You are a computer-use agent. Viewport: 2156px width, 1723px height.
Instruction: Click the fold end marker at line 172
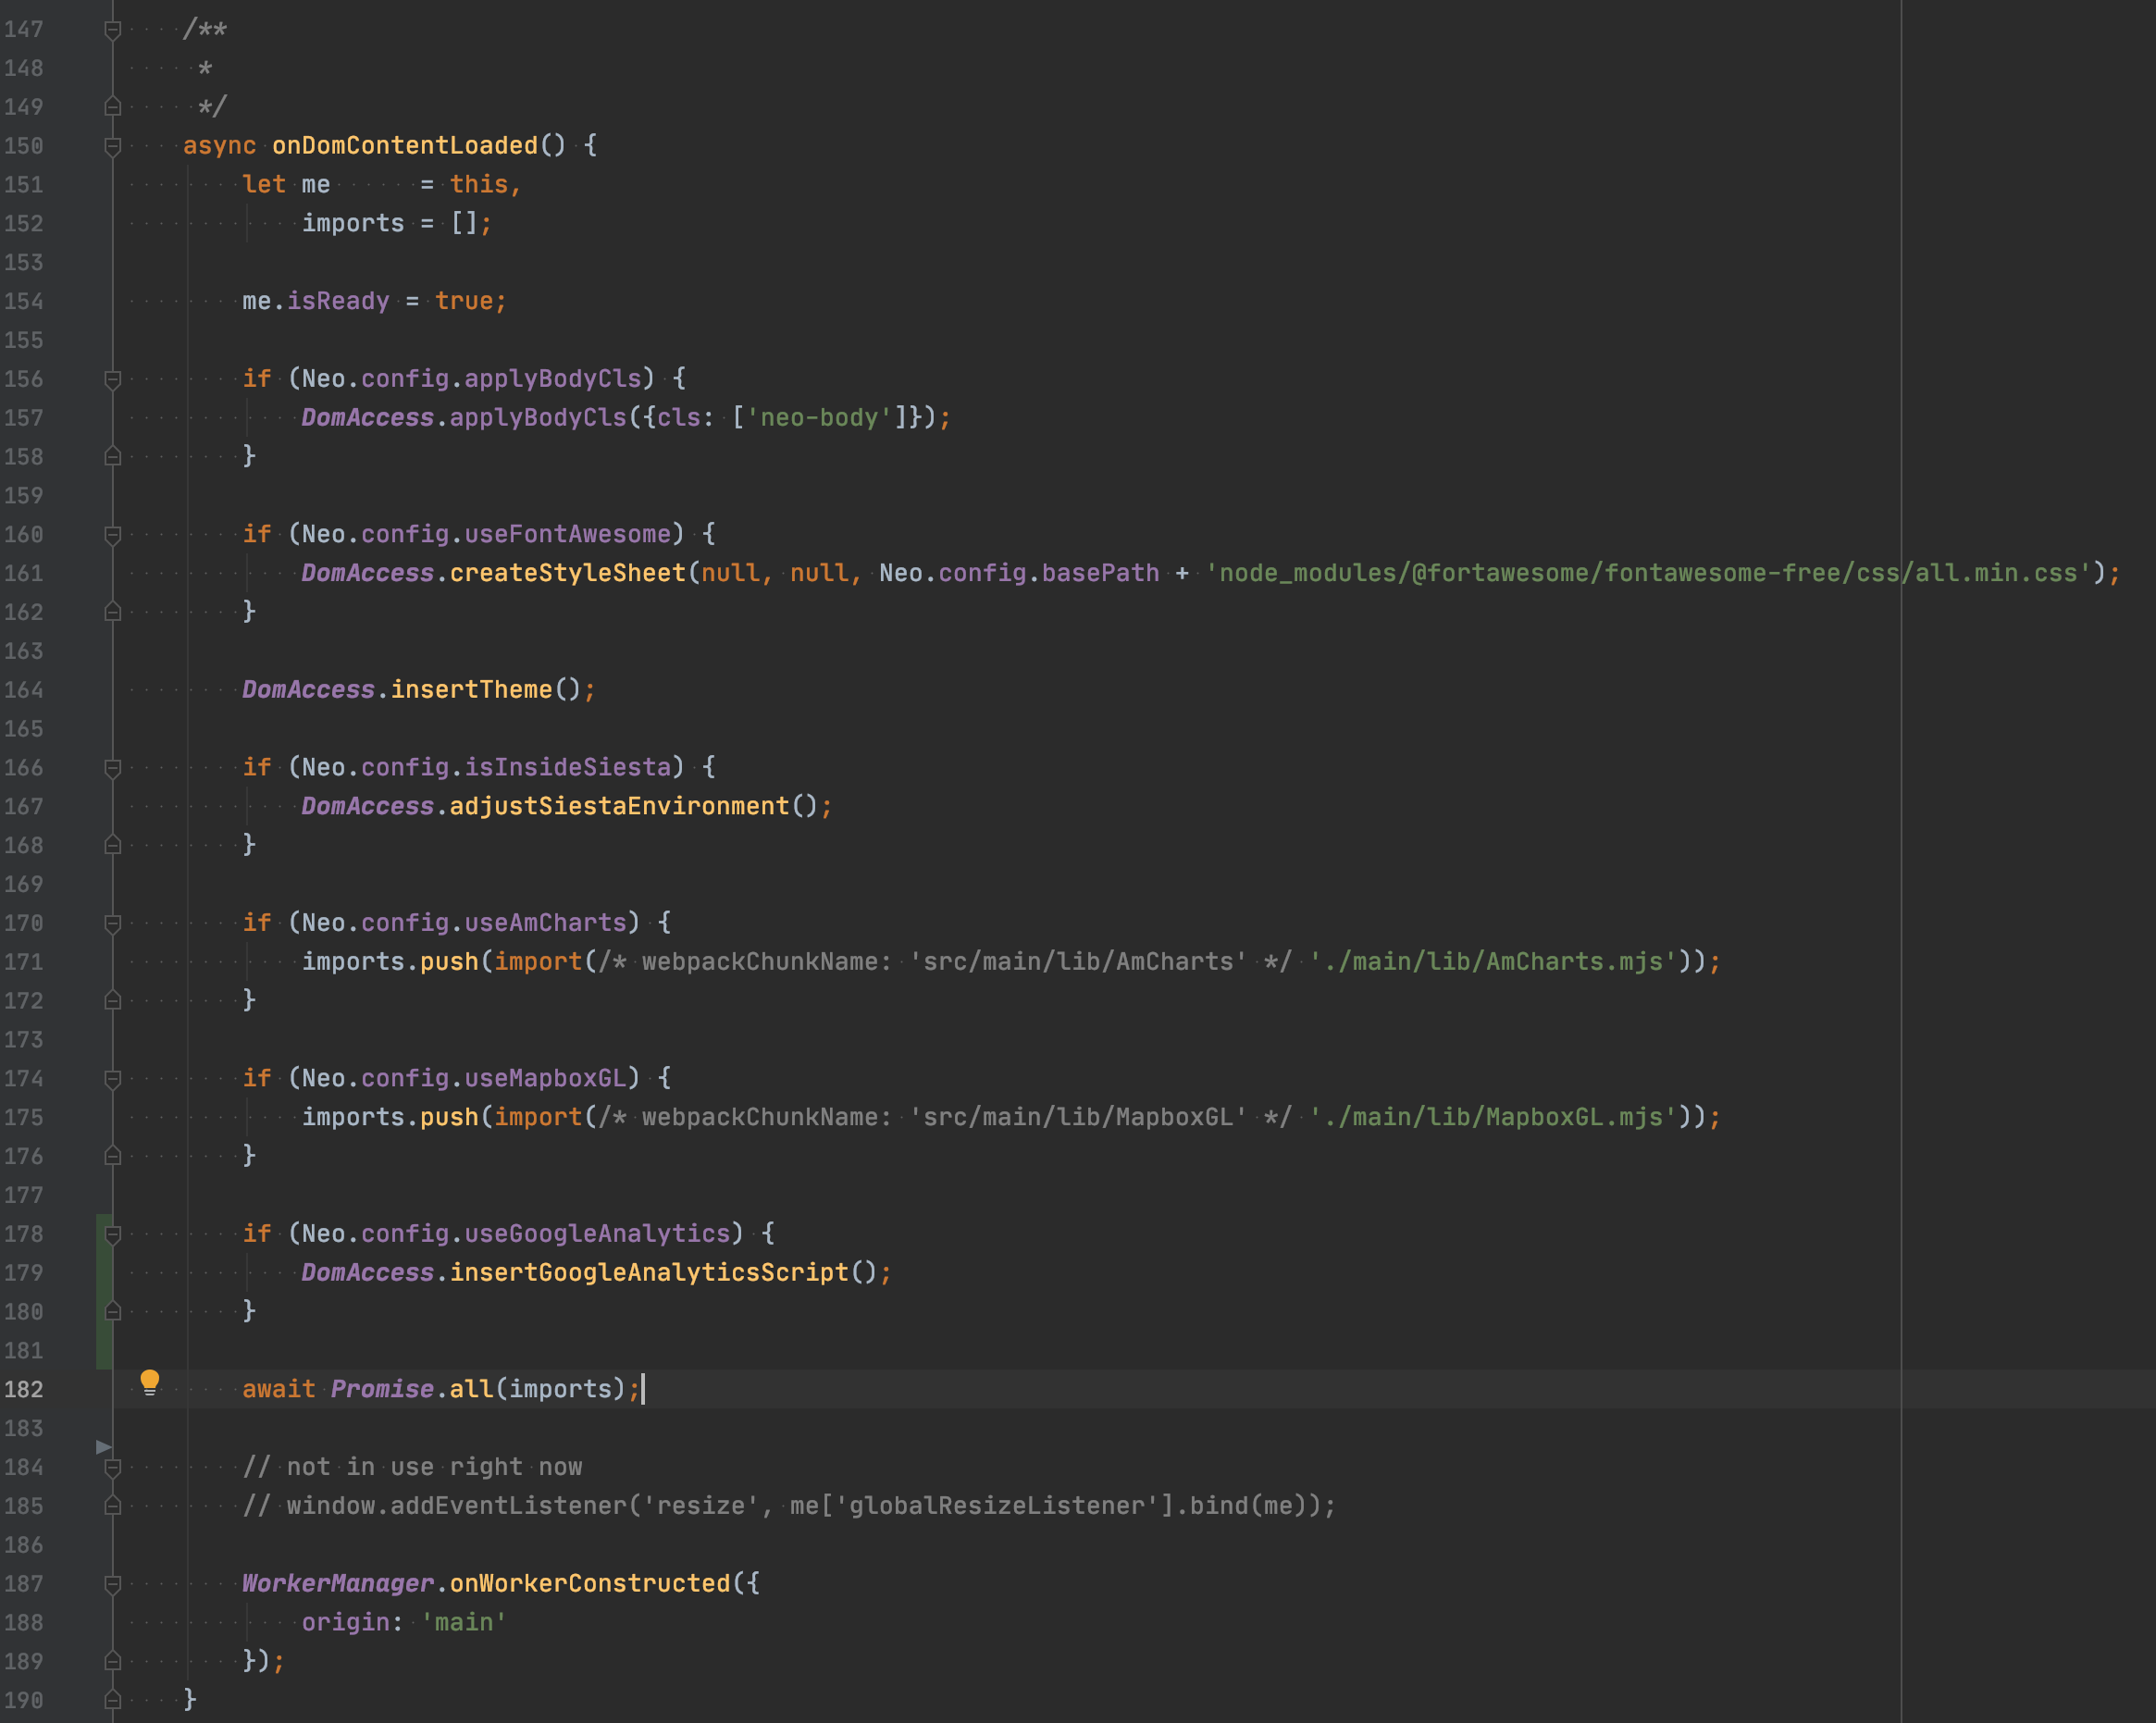[113, 1001]
